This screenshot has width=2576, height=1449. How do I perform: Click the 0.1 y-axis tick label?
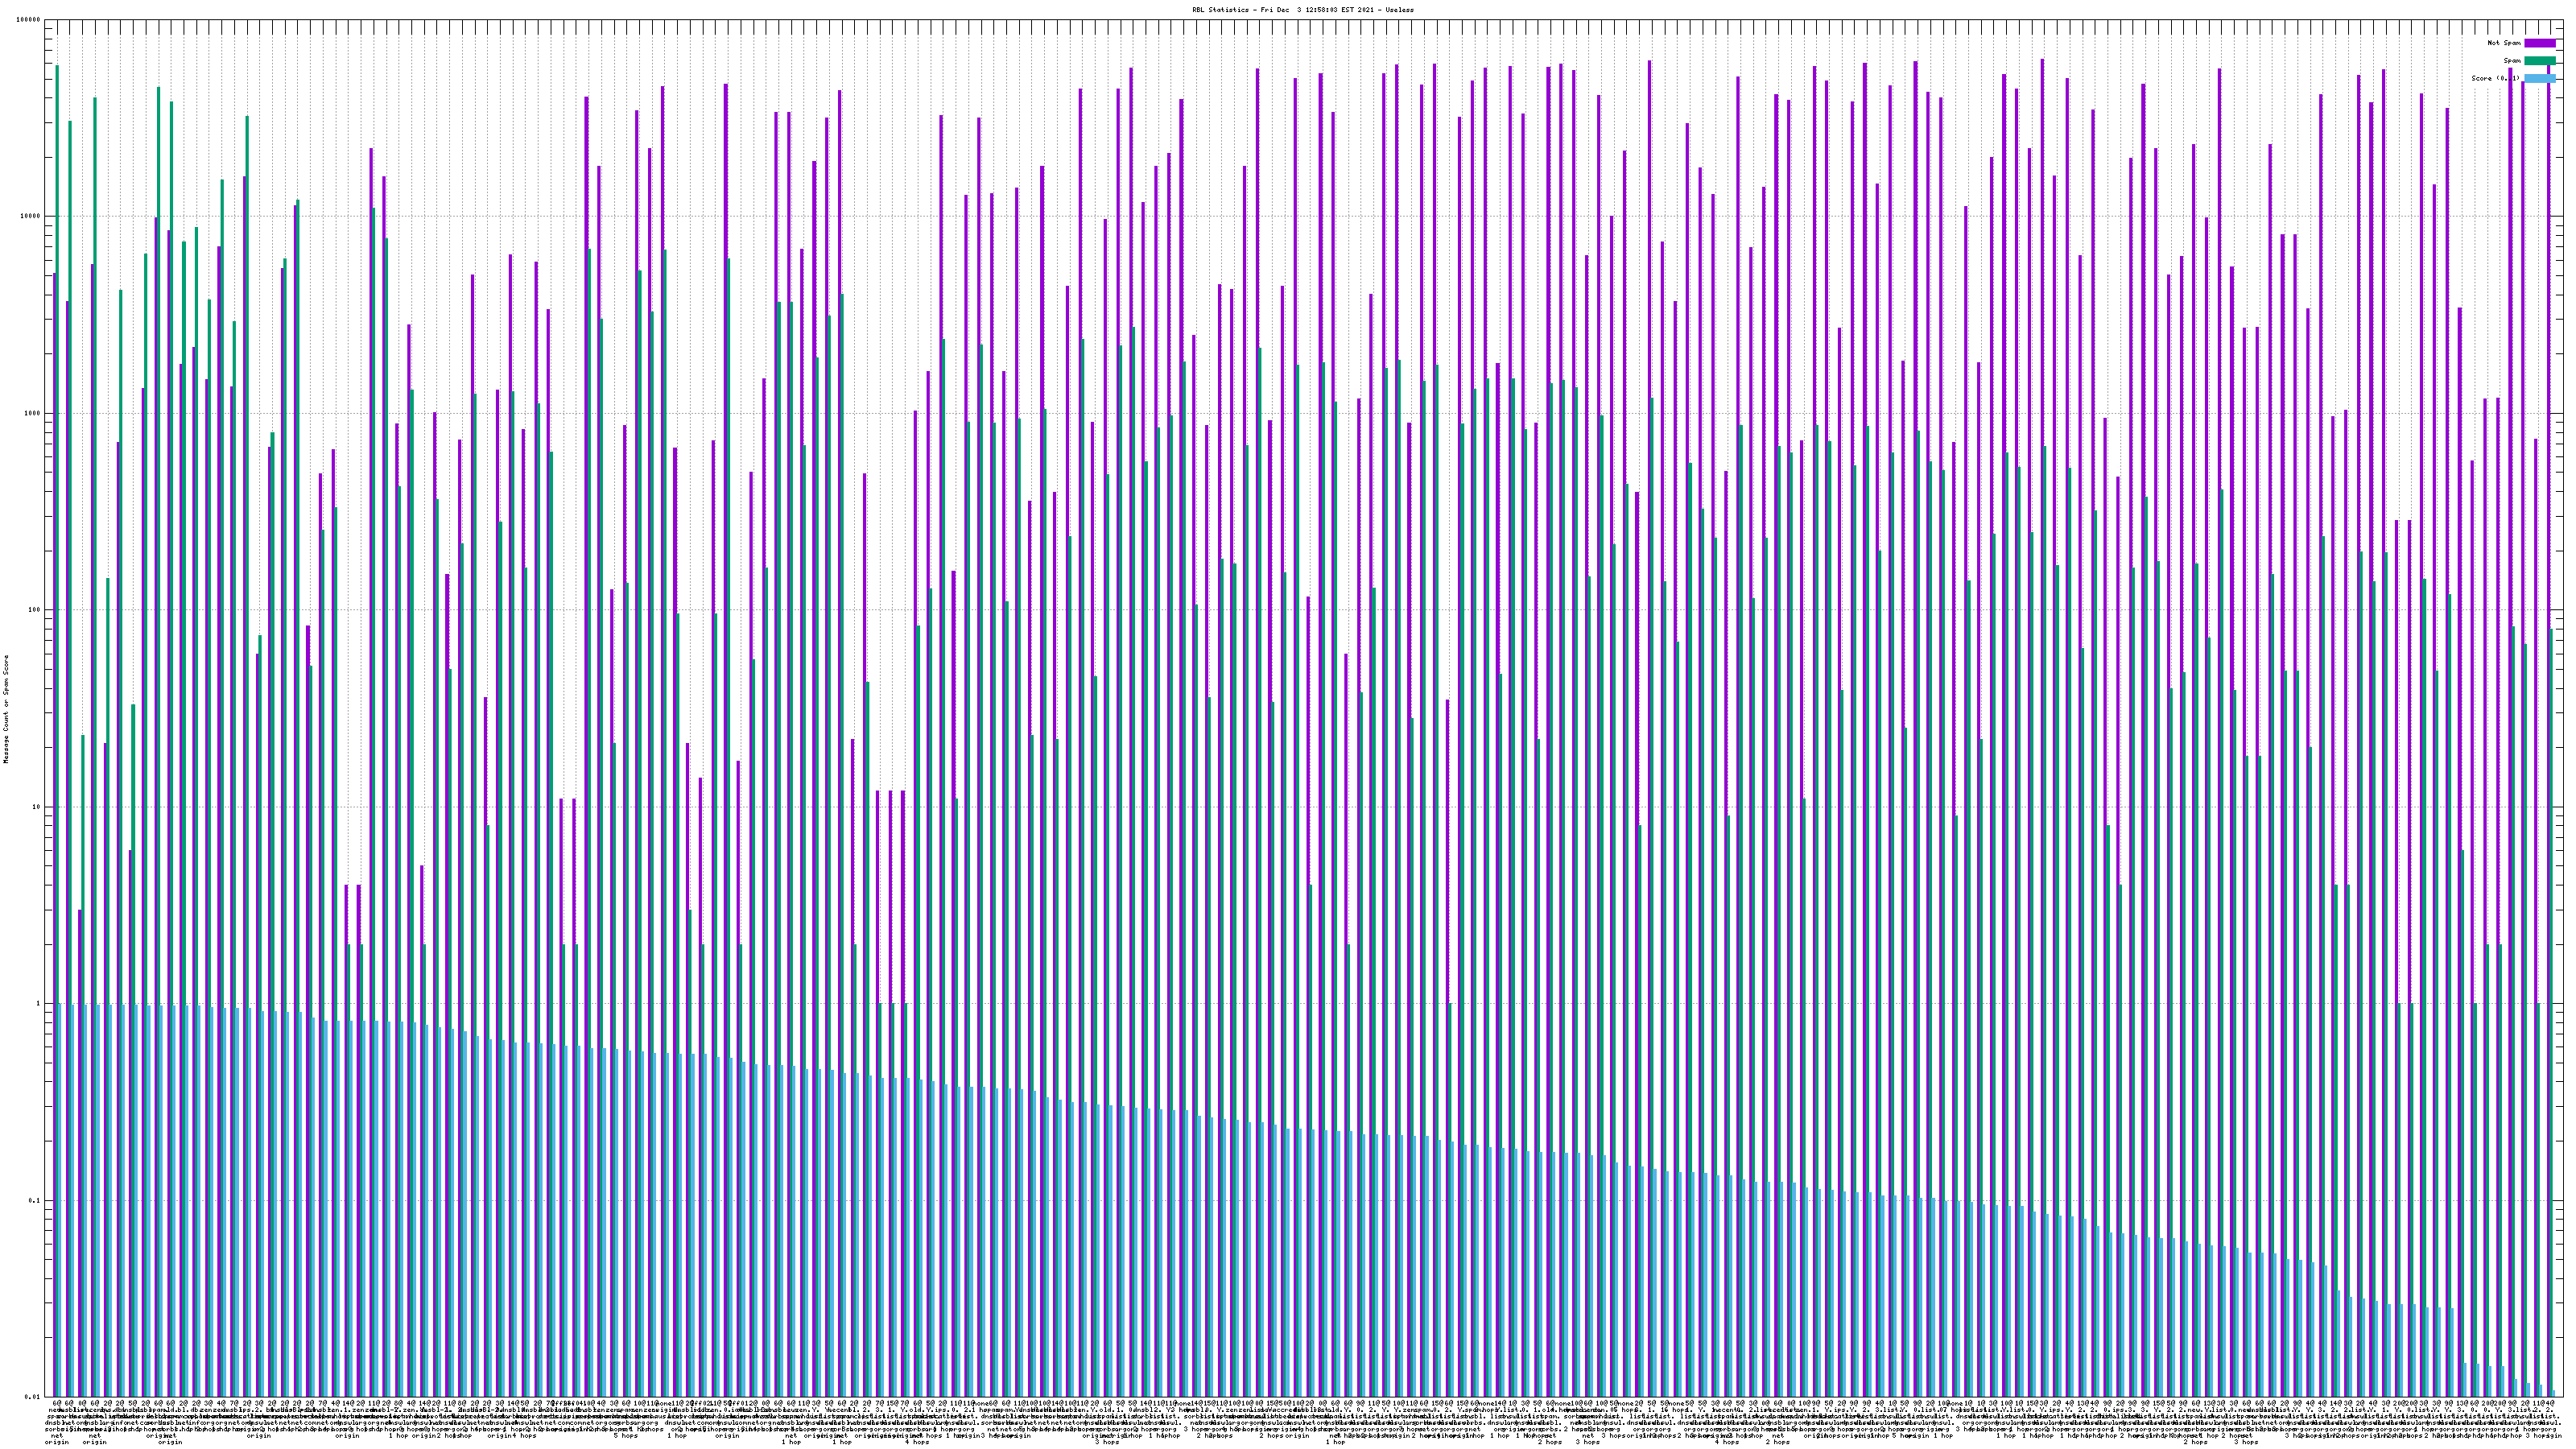(x=35, y=1201)
